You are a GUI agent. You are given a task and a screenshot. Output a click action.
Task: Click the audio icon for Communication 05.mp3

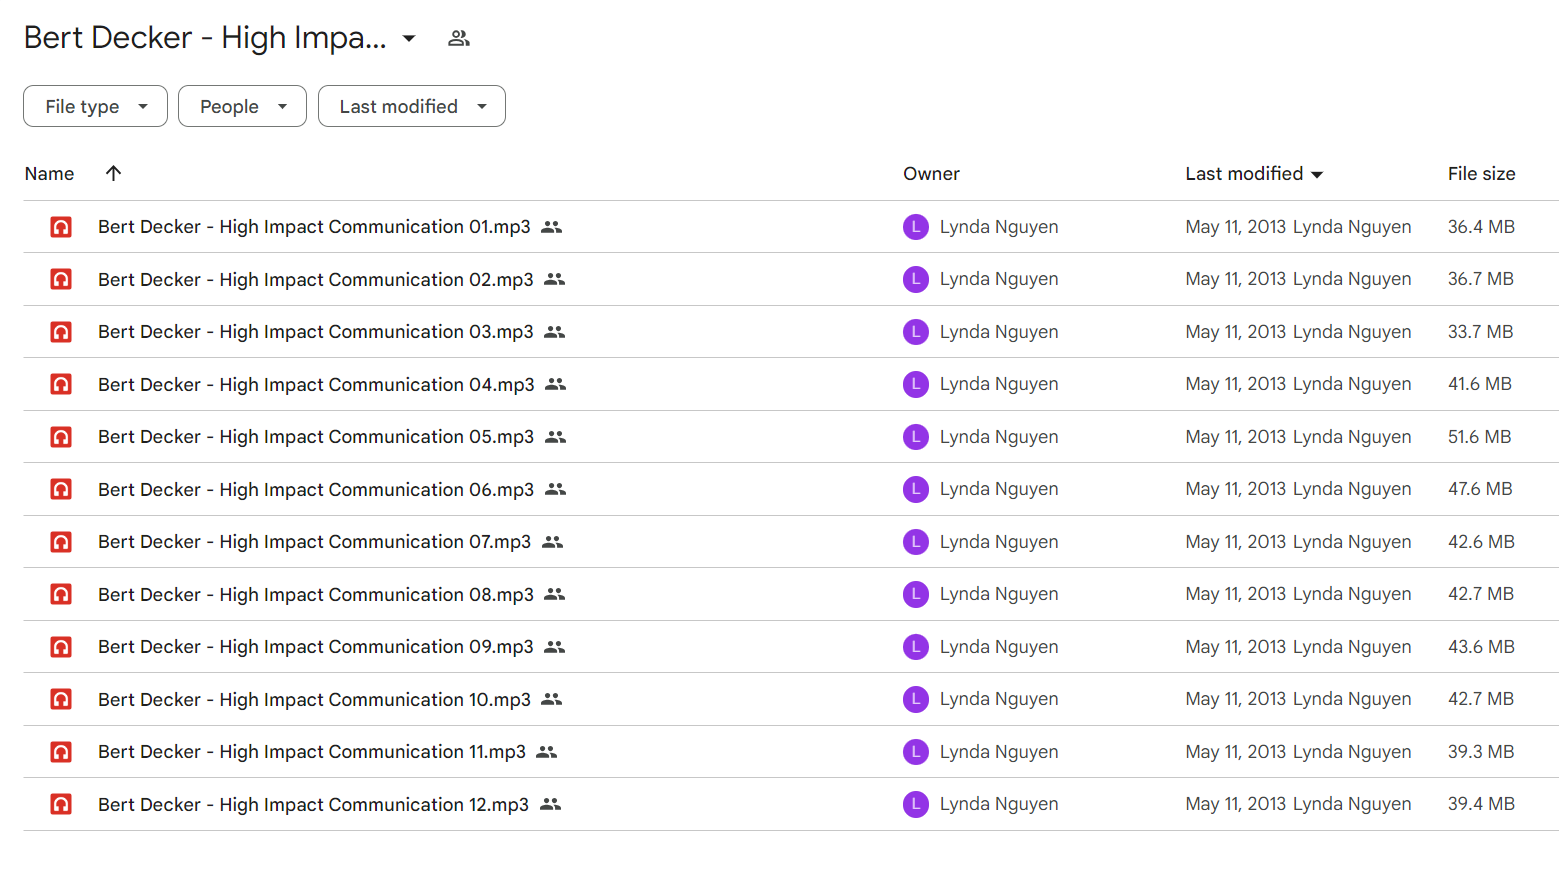click(61, 437)
